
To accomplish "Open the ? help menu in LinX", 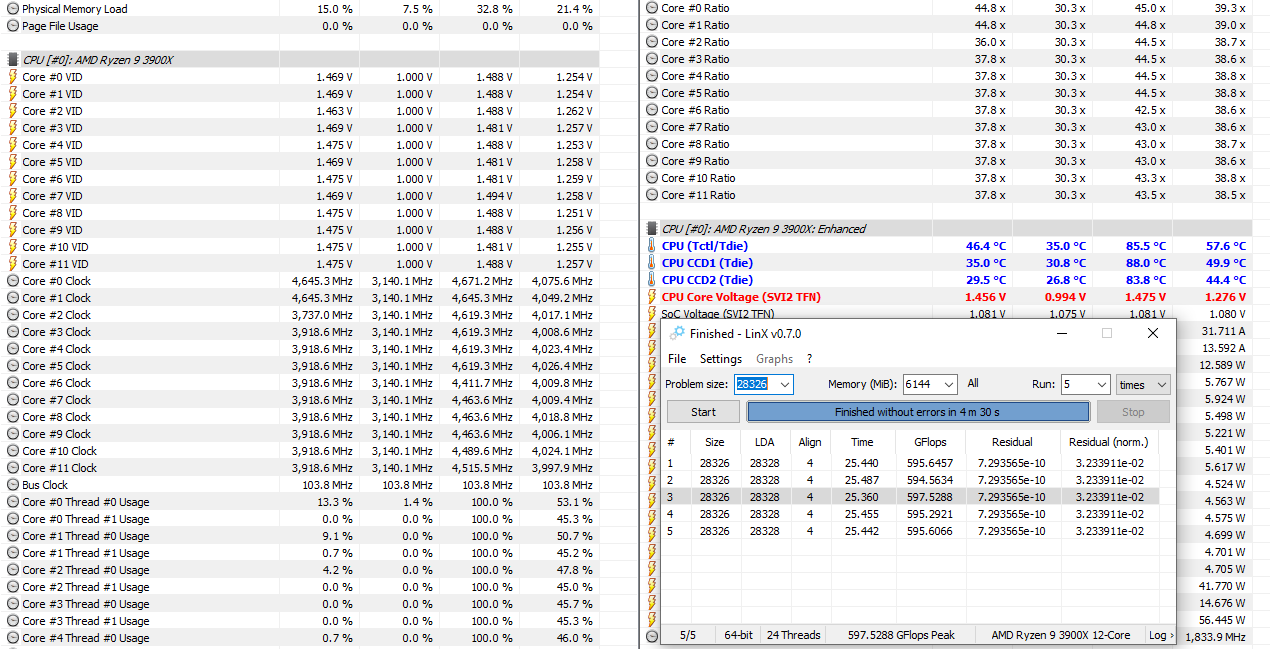I will pyautogui.click(x=809, y=359).
